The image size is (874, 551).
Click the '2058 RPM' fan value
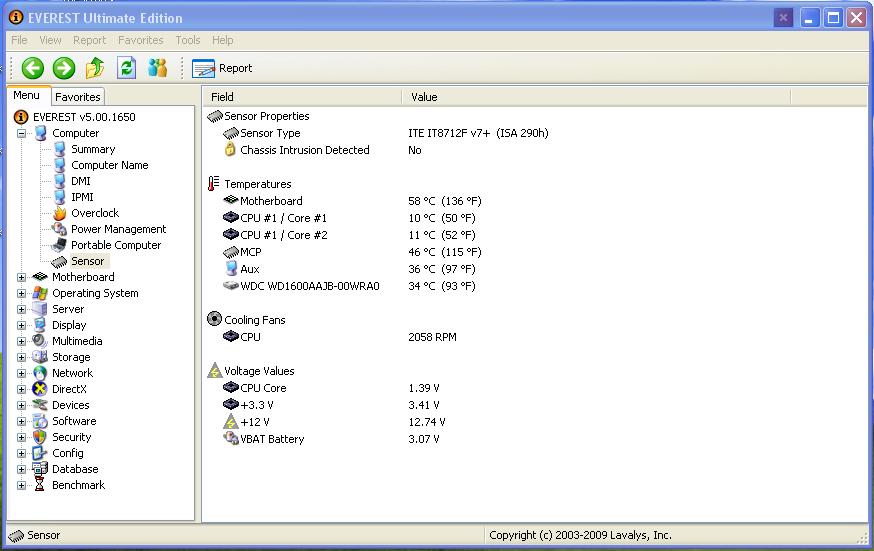point(432,337)
